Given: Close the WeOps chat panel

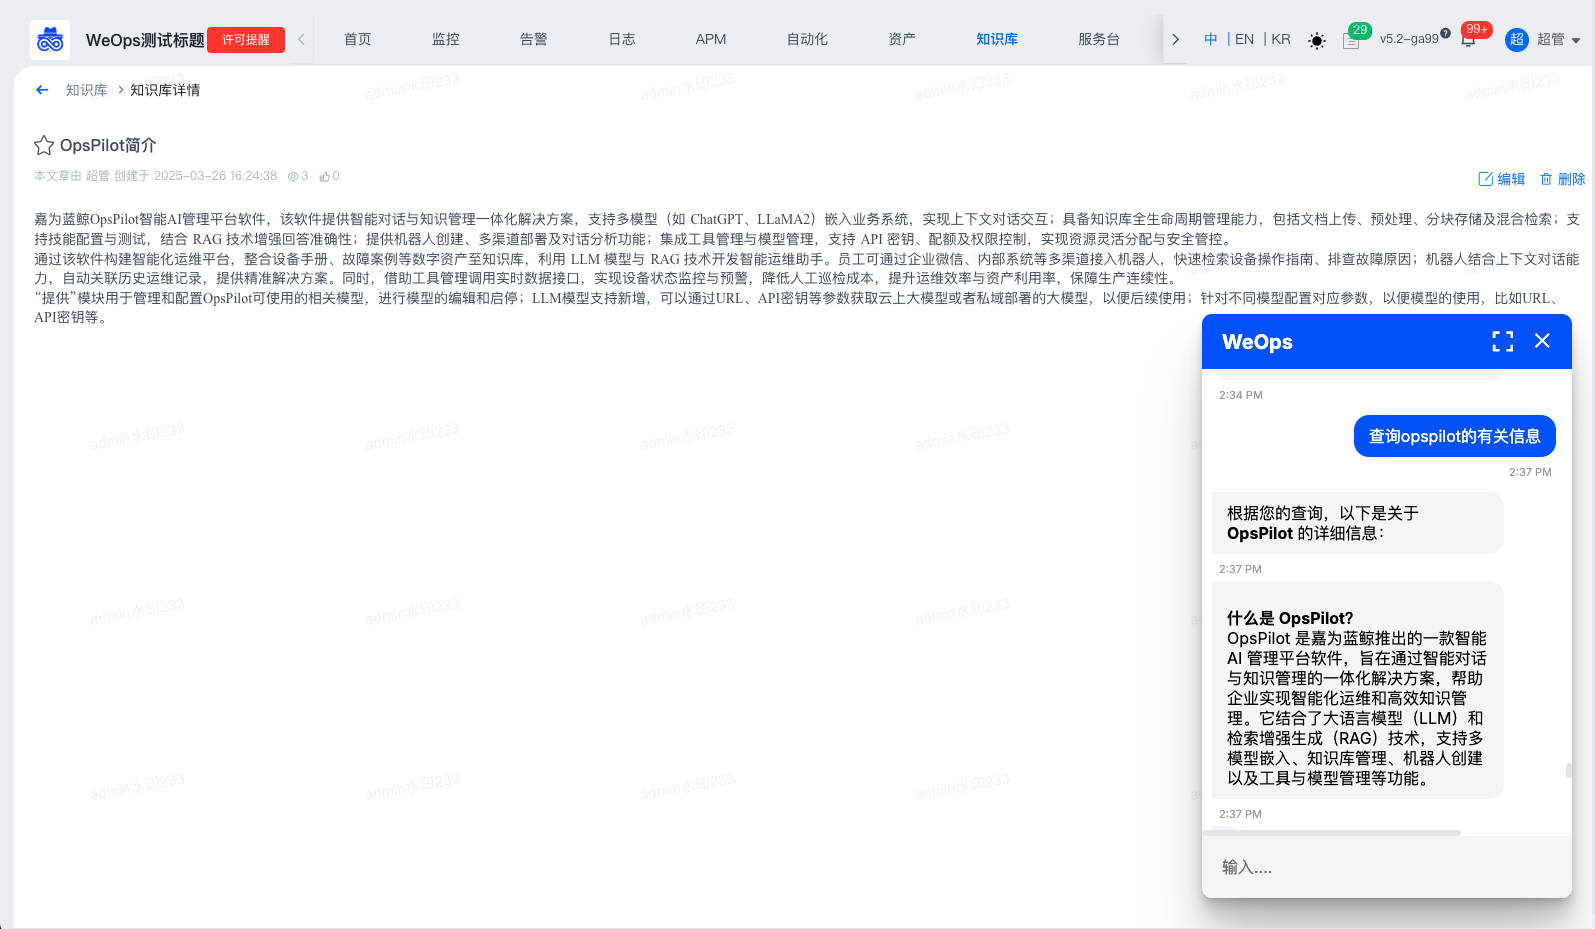Looking at the screenshot, I should [1542, 341].
